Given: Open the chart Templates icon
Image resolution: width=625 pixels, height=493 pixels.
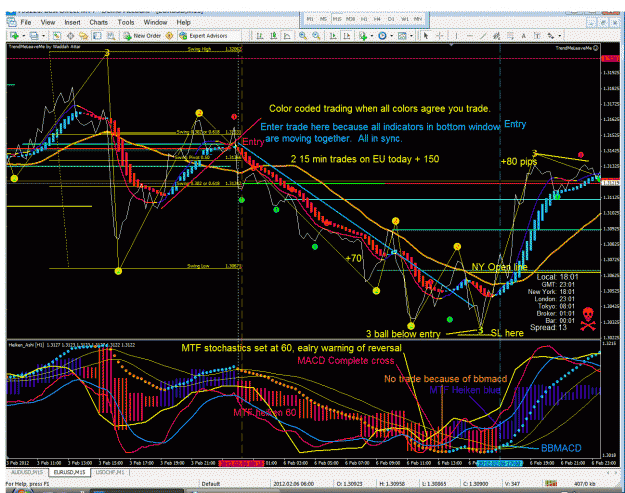Looking at the screenshot, I should [402, 36].
